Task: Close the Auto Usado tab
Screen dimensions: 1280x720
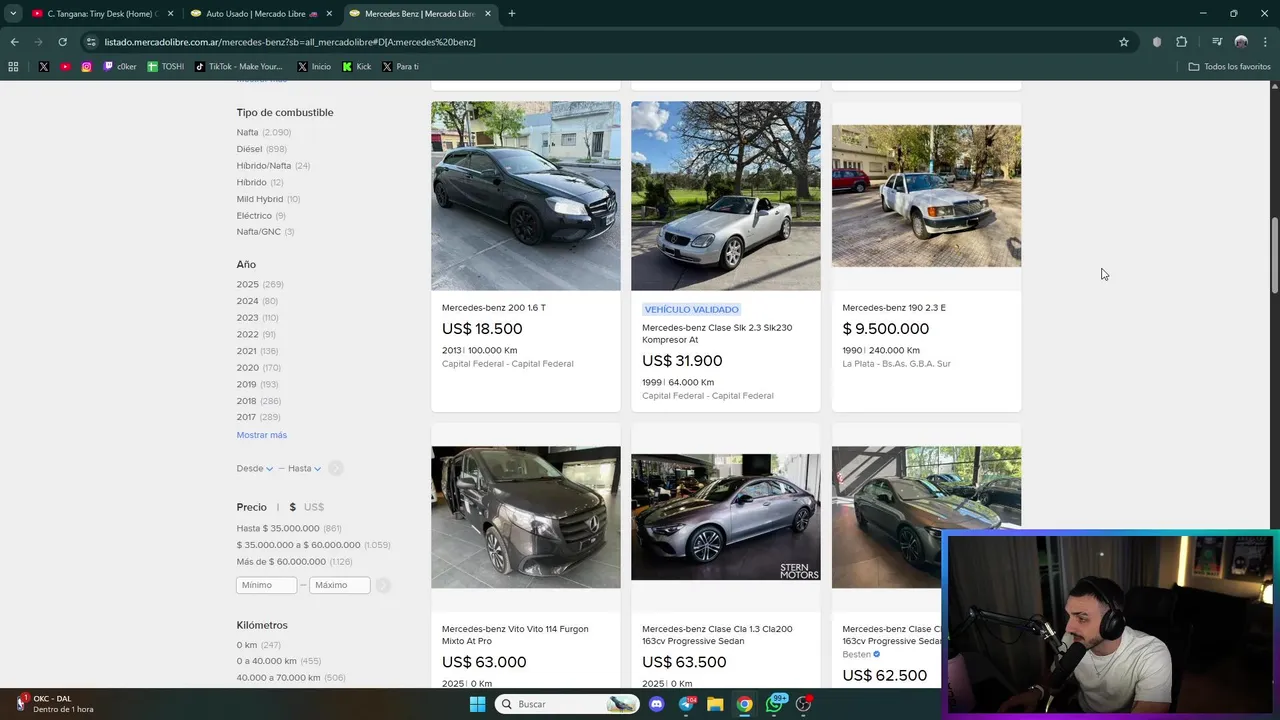Action: [329, 14]
